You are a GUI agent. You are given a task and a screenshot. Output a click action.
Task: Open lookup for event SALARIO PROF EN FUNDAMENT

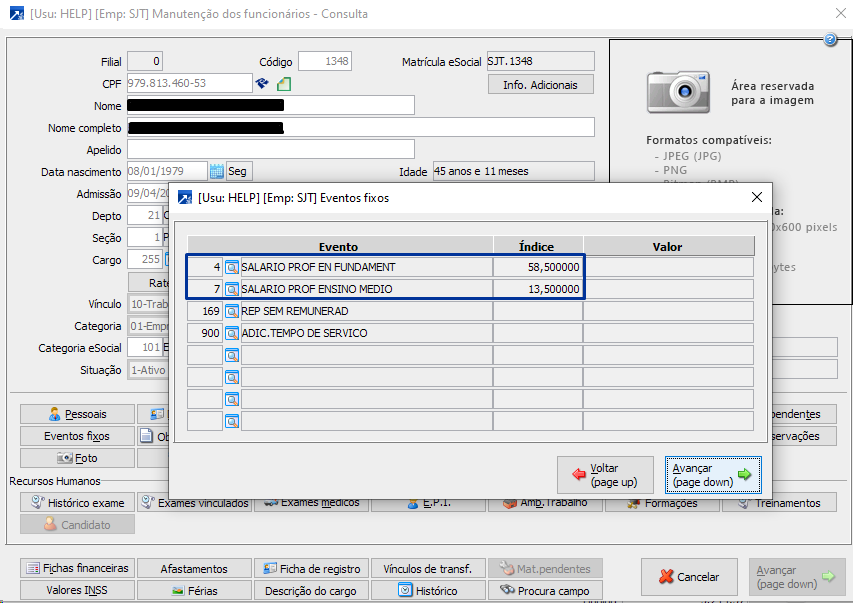tap(232, 267)
